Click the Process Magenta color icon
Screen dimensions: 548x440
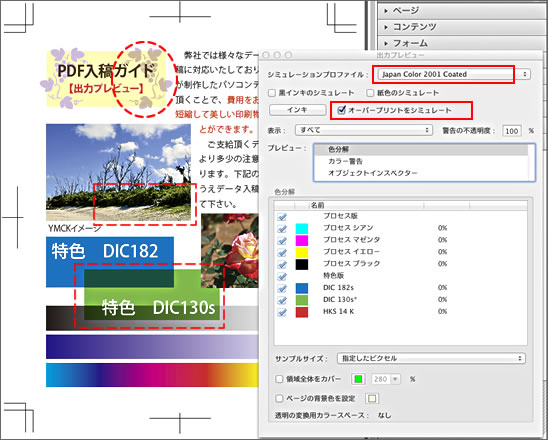(302, 240)
